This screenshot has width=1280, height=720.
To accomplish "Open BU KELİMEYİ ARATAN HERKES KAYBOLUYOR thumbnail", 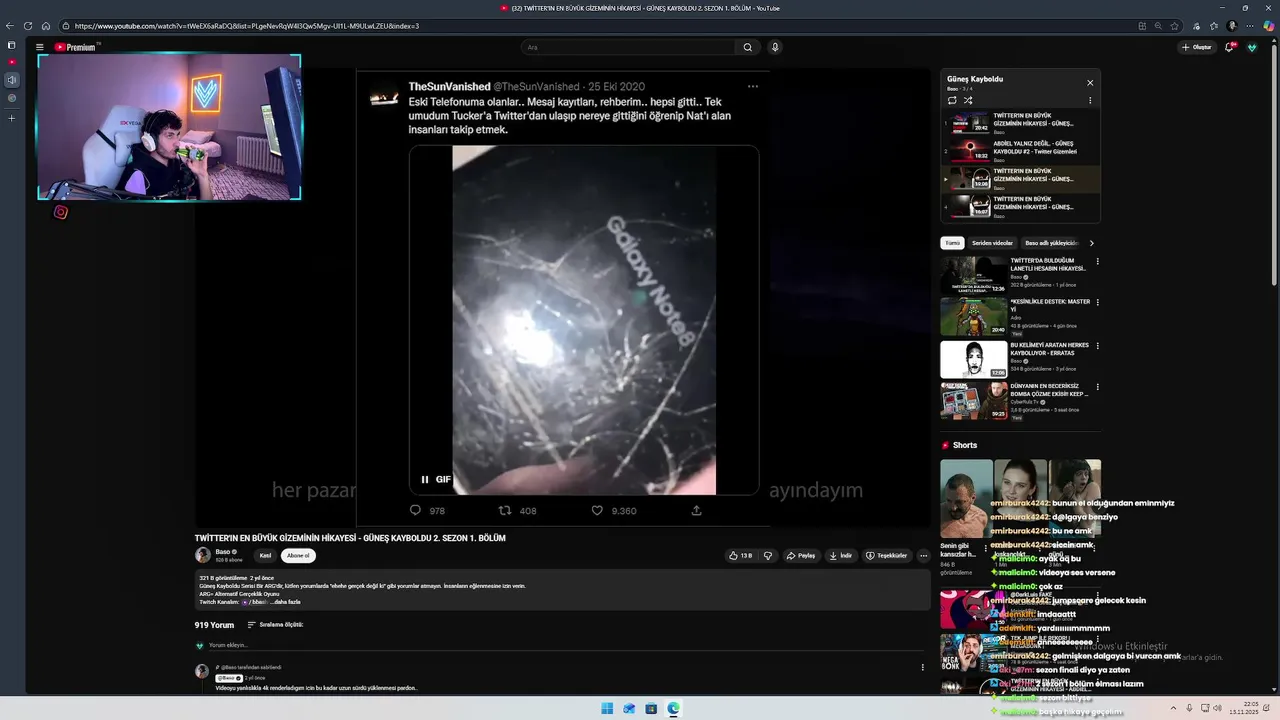I will point(973,359).
